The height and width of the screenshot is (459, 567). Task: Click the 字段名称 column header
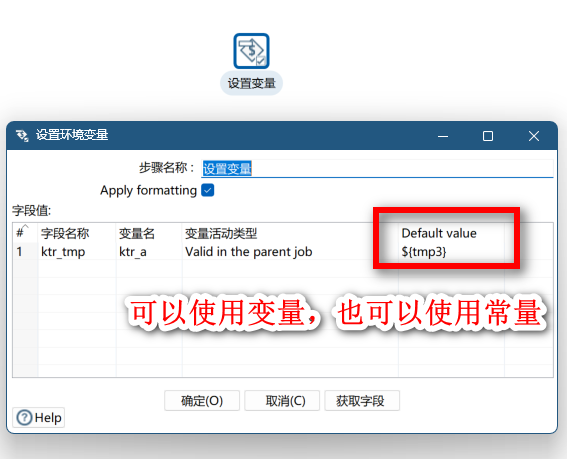tap(77, 233)
